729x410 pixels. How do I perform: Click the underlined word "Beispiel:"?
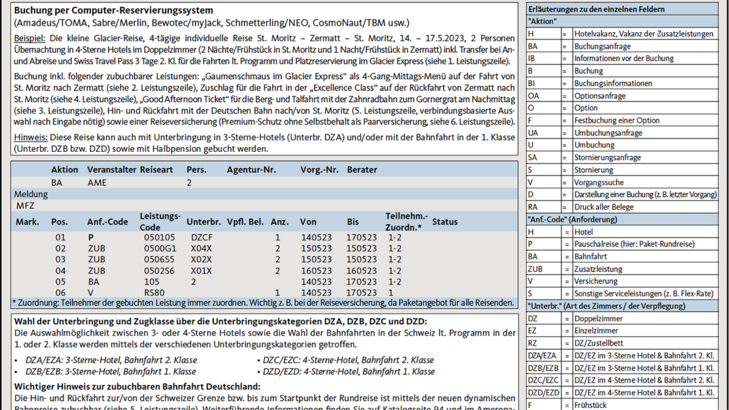[x=29, y=38]
